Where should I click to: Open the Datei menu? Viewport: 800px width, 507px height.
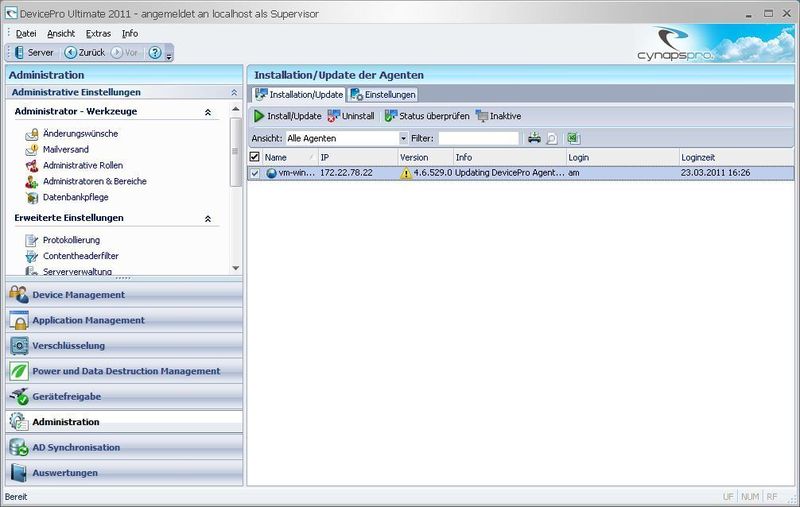point(26,34)
